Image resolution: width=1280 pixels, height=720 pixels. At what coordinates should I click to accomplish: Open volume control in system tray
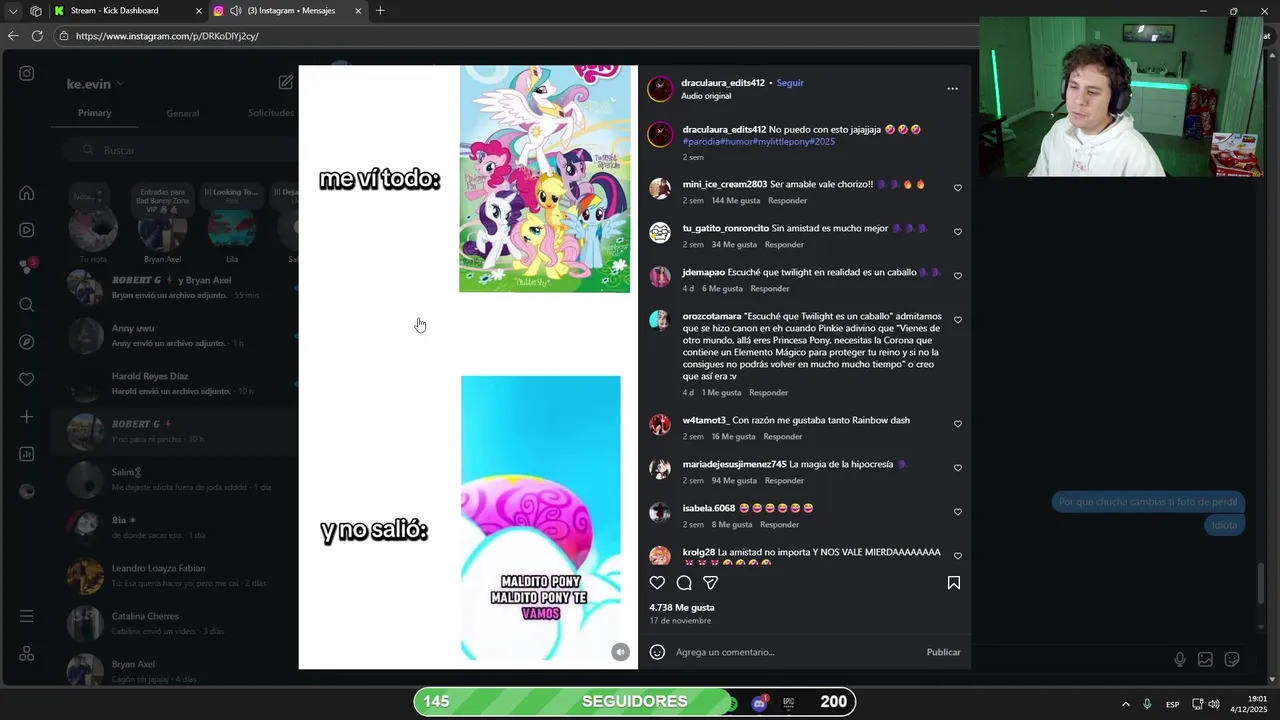1214,704
